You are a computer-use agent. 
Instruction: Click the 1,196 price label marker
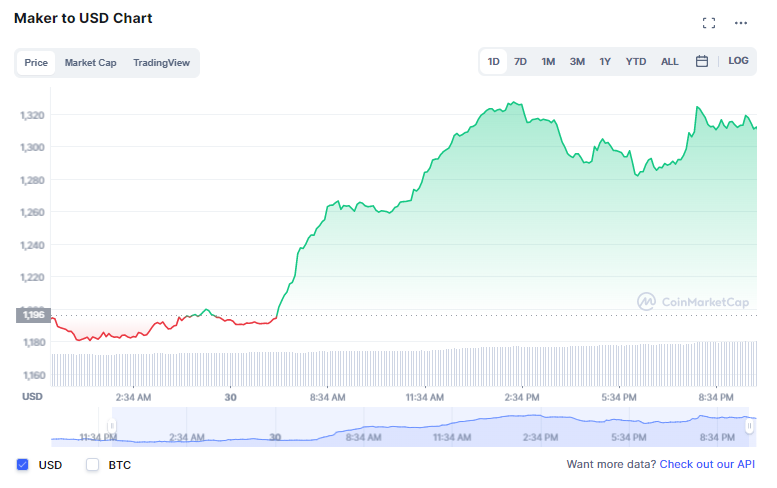[33, 315]
